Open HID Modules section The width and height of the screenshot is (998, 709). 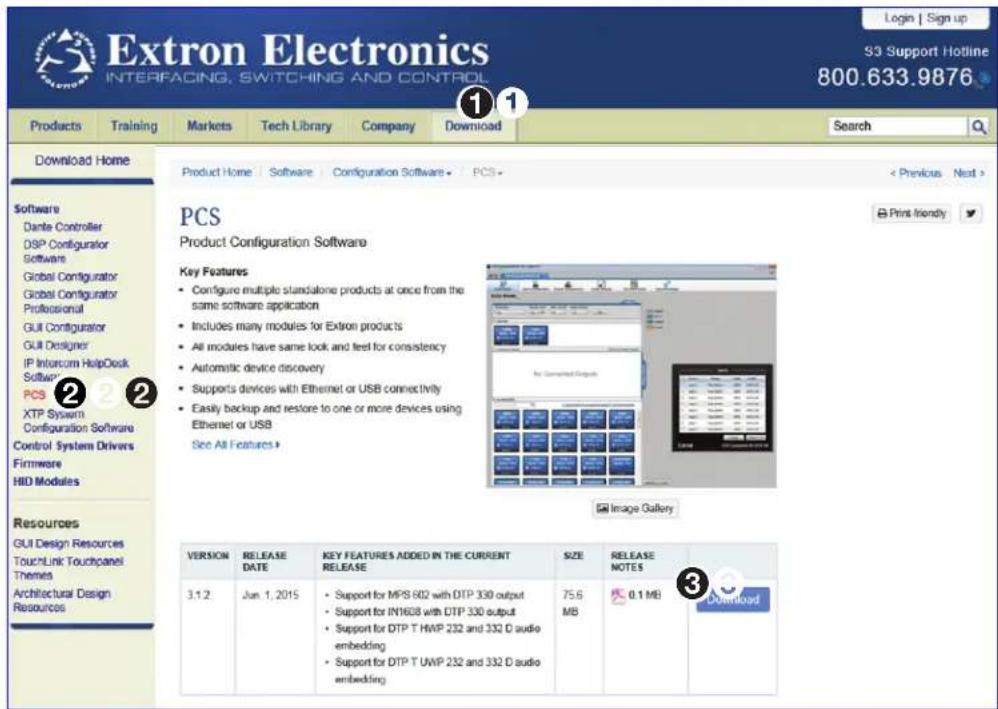(46, 481)
